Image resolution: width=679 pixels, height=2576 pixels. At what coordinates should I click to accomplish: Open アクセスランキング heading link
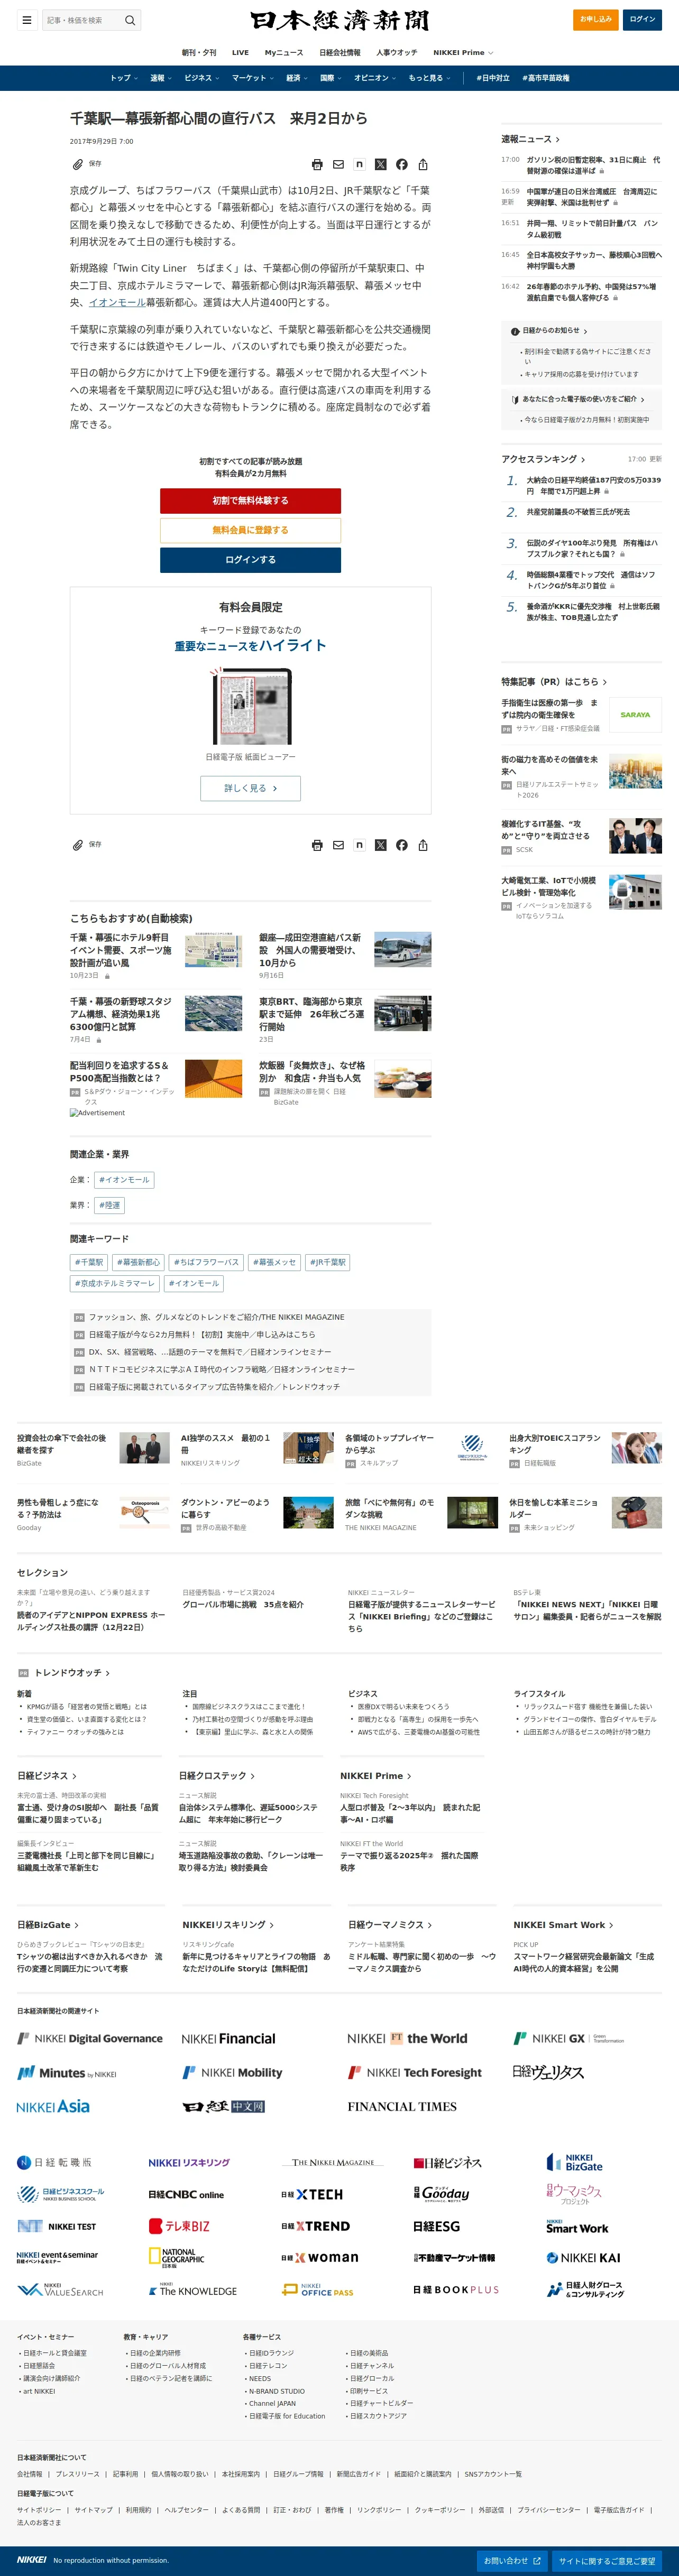[544, 459]
